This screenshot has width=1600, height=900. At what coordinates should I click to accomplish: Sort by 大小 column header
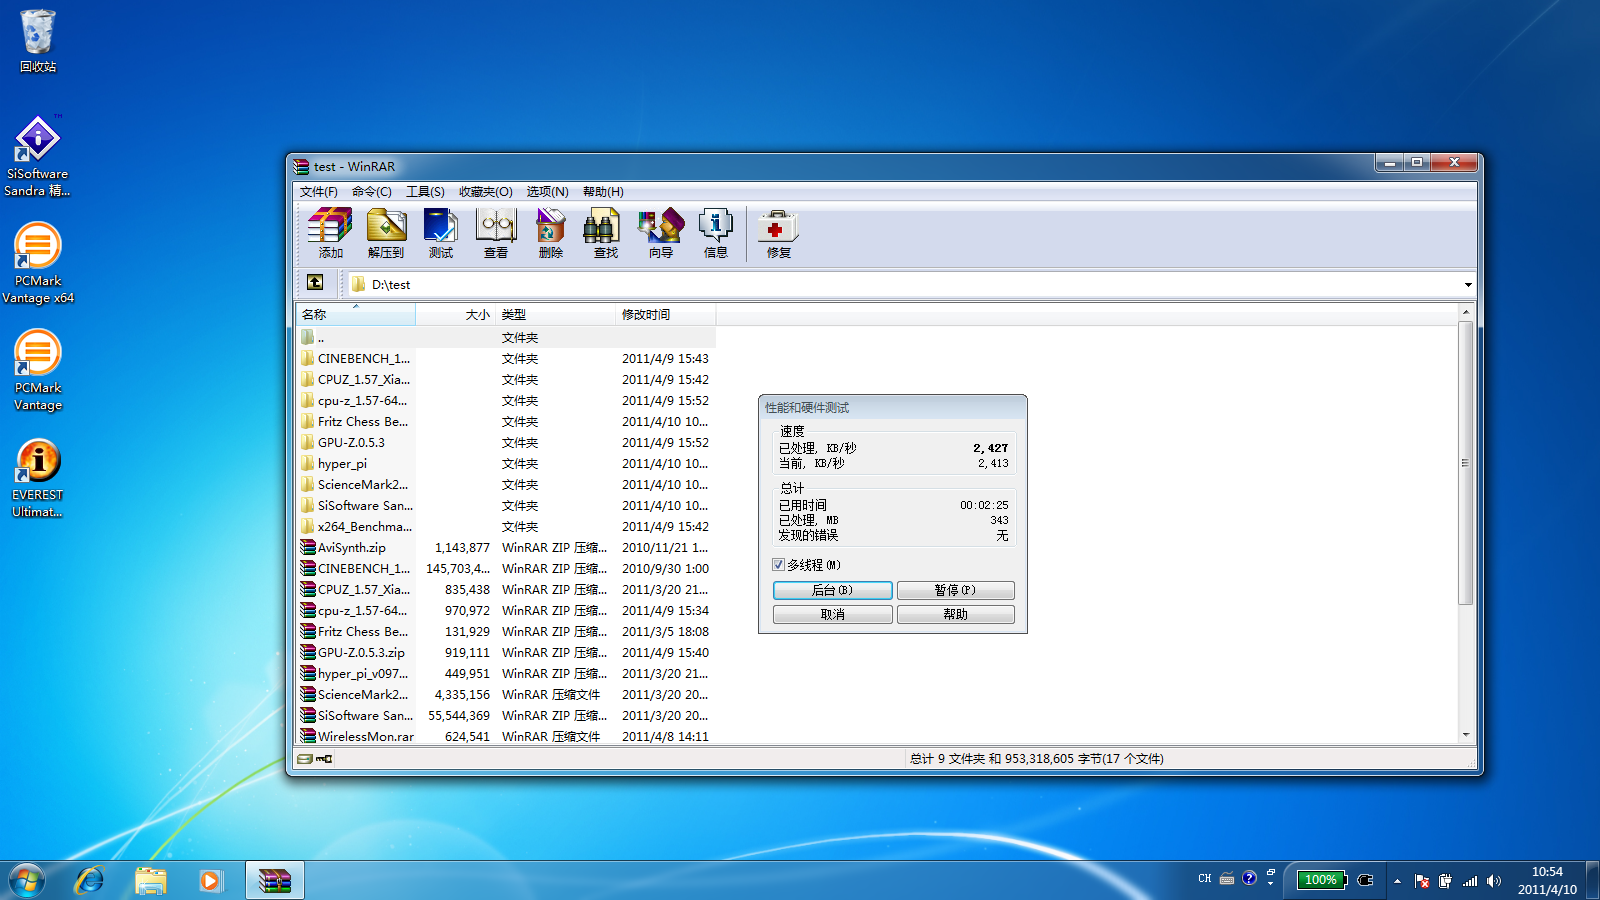tap(455, 314)
